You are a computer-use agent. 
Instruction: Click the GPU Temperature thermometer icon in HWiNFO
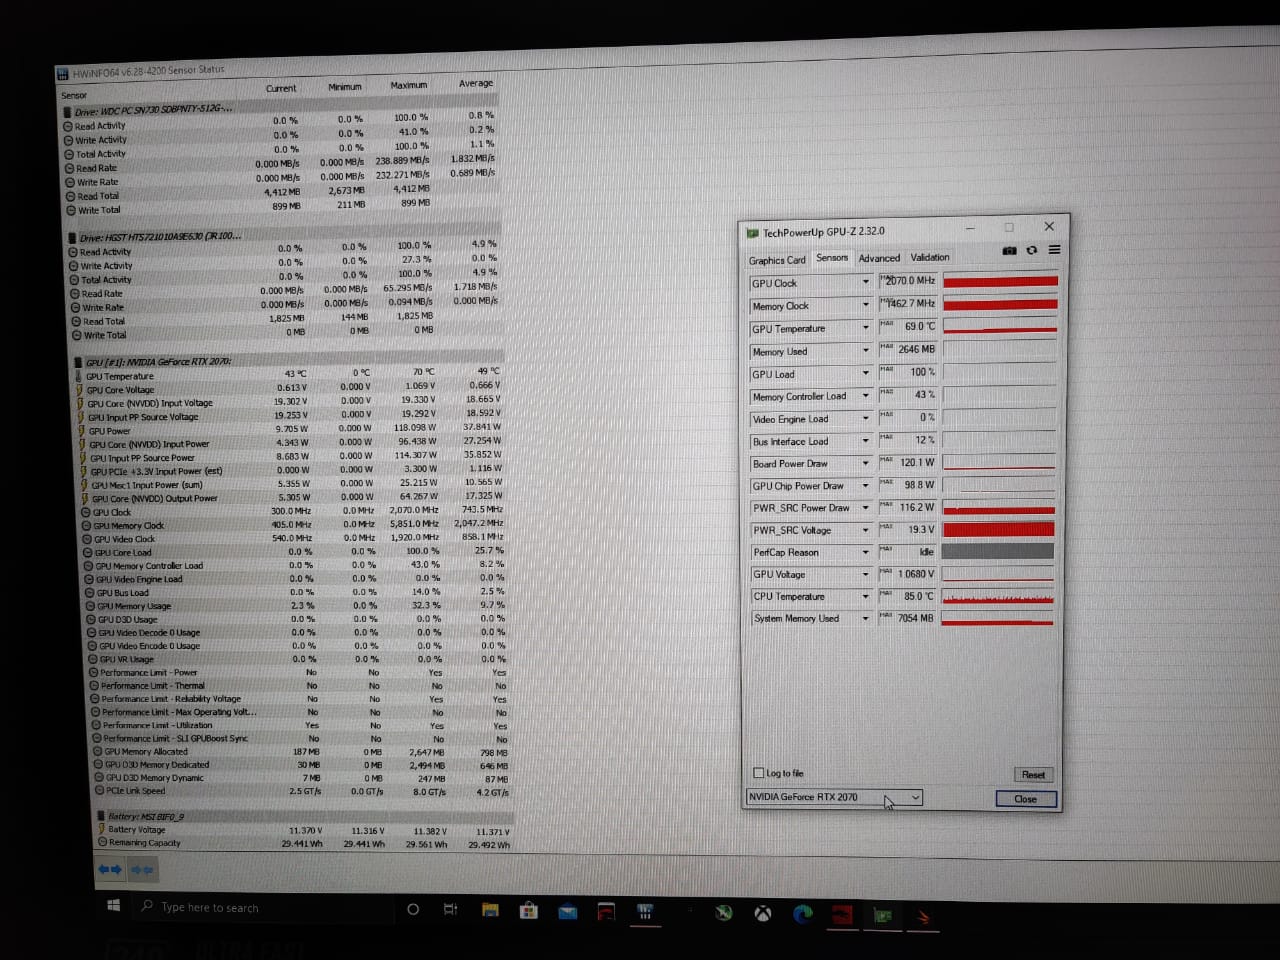pos(79,376)
